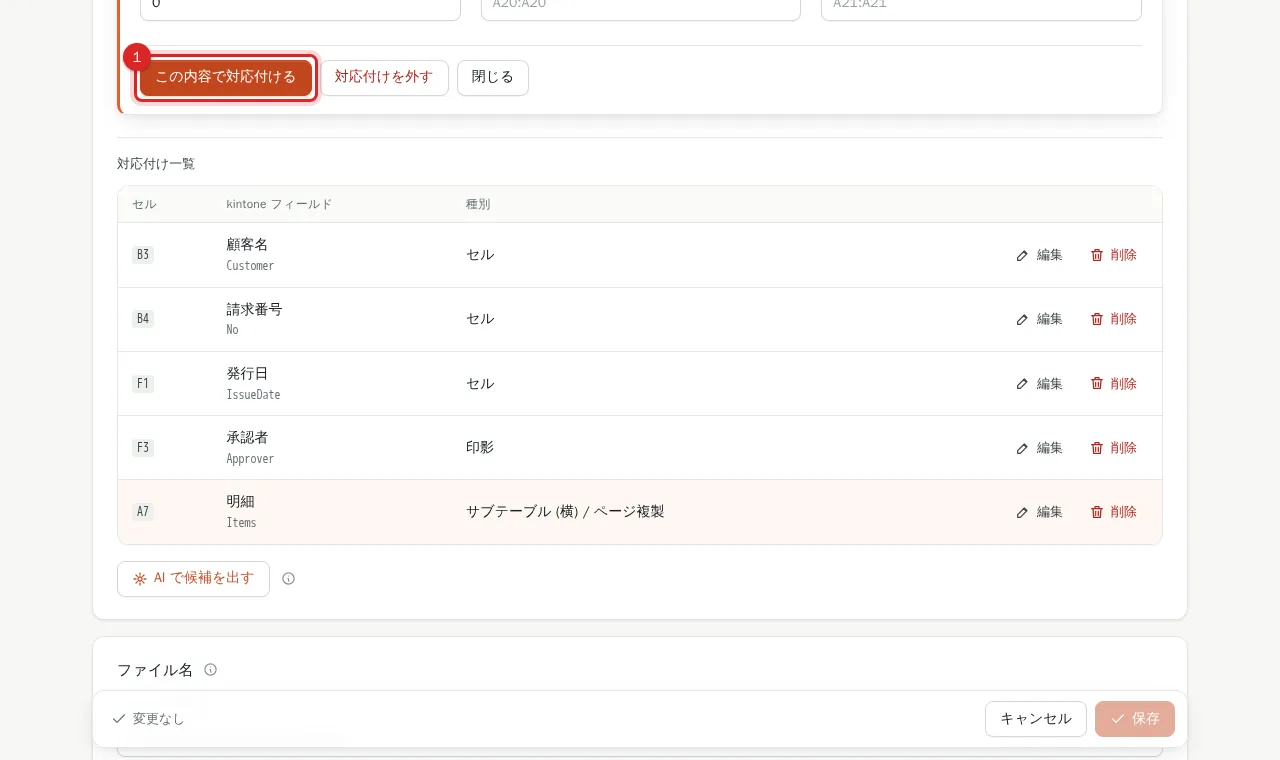The image size is (1280, 760).
Task: Click the pencil icon for 請求番号 row
Action: click(x=1022, y=319)
